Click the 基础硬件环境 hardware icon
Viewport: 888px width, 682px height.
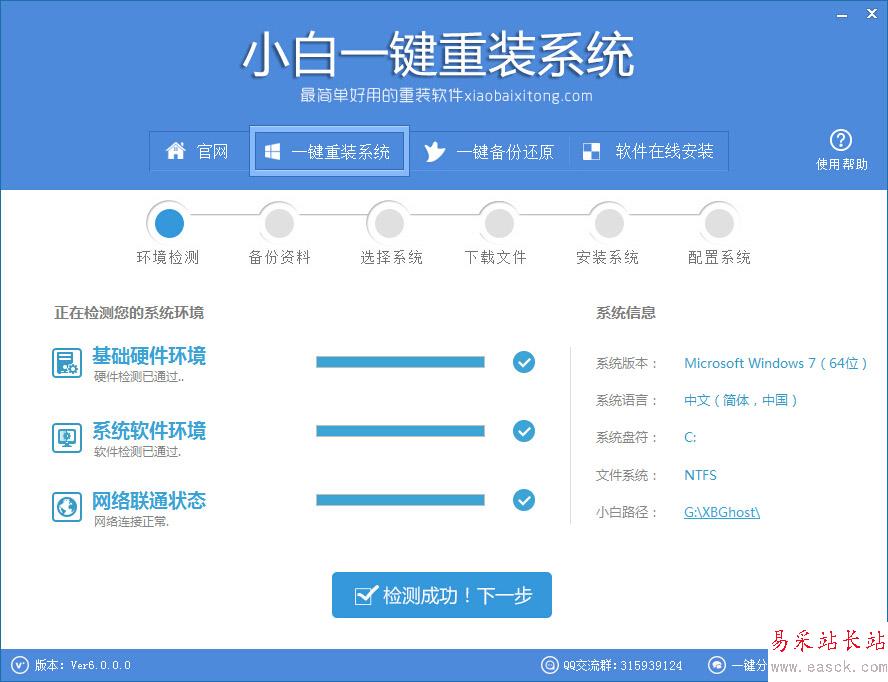pos(67,363)
